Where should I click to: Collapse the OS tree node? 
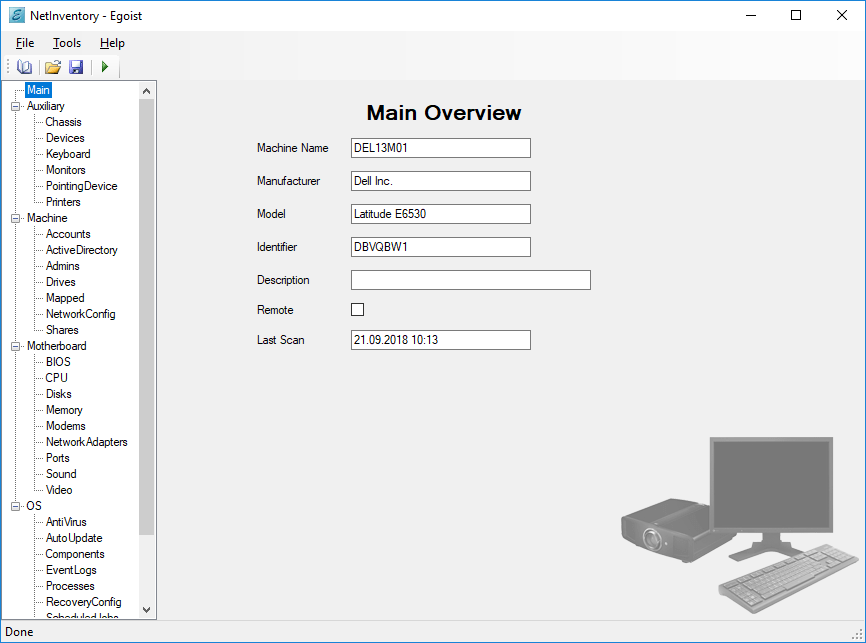point(15,506)
